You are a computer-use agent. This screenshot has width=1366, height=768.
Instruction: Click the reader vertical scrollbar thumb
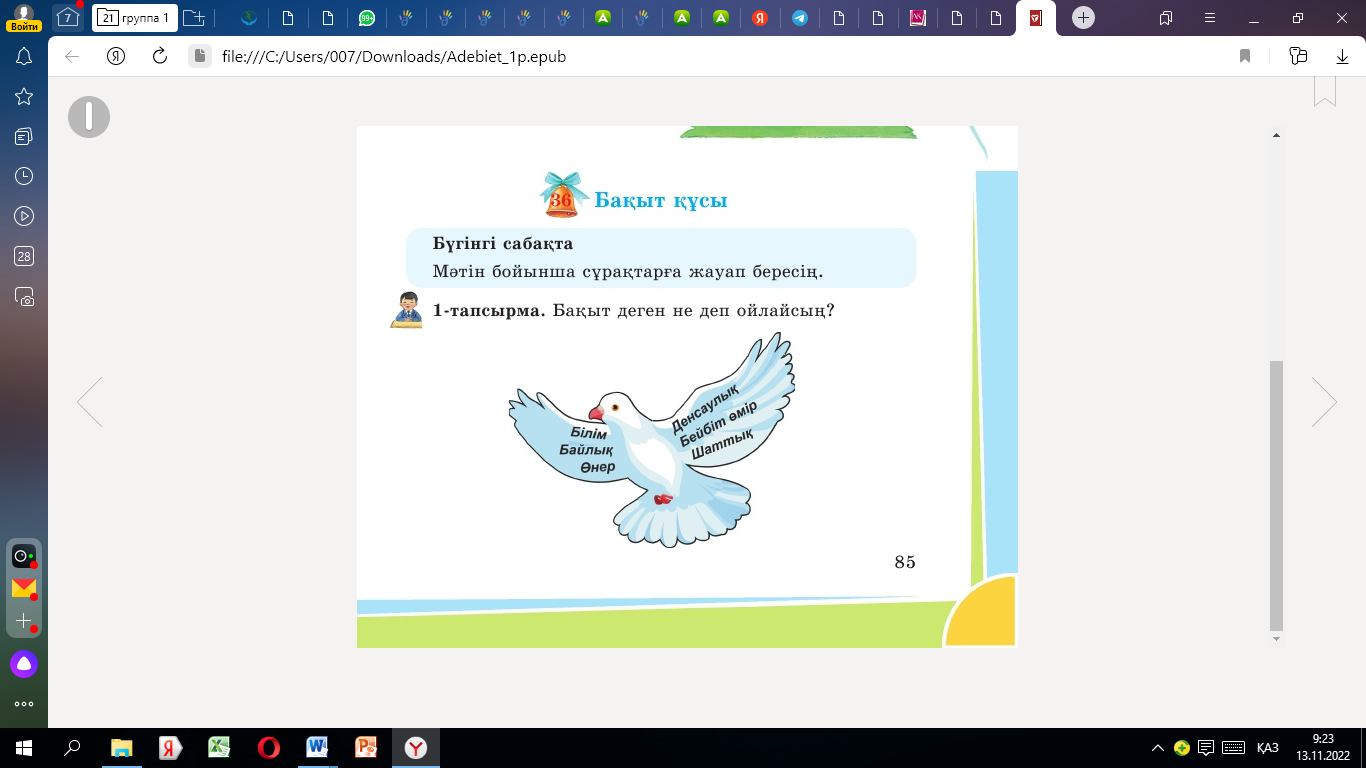pyautogui.click(x=1276, y=494)
